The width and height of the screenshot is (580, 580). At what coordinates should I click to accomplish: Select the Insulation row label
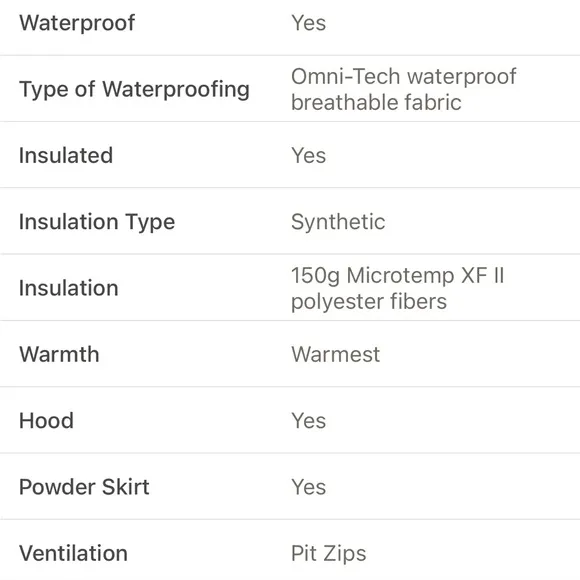click(69, 288)
